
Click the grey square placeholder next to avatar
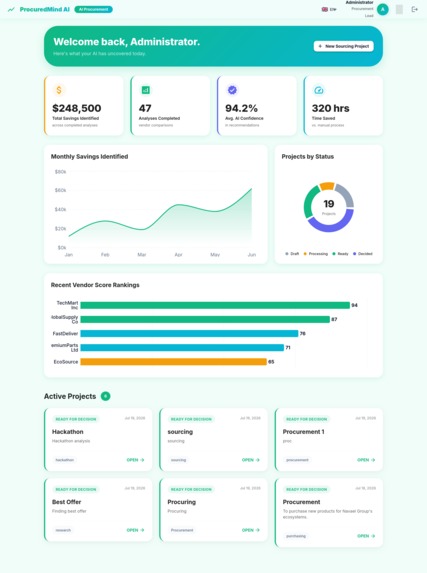tap(399, 10)
